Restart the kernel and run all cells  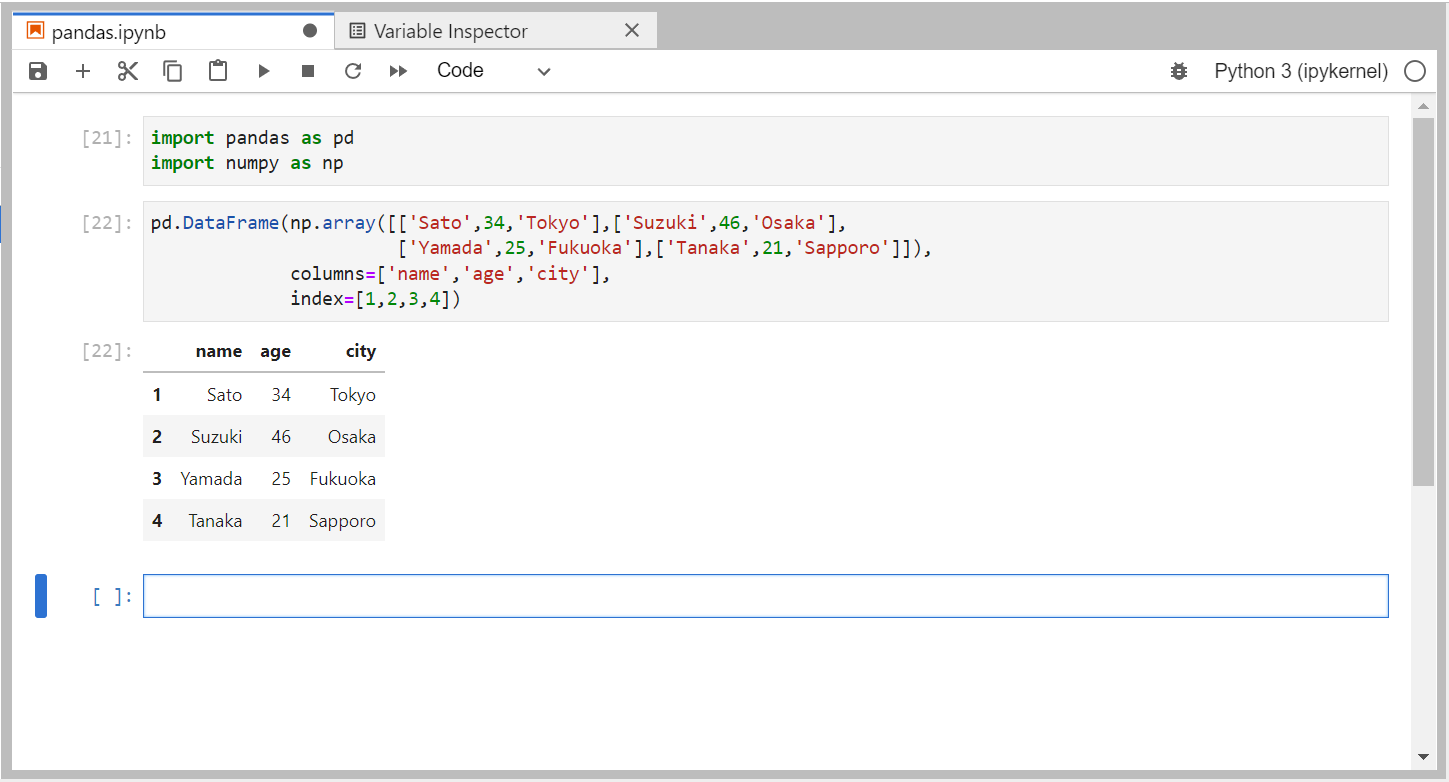397,70
